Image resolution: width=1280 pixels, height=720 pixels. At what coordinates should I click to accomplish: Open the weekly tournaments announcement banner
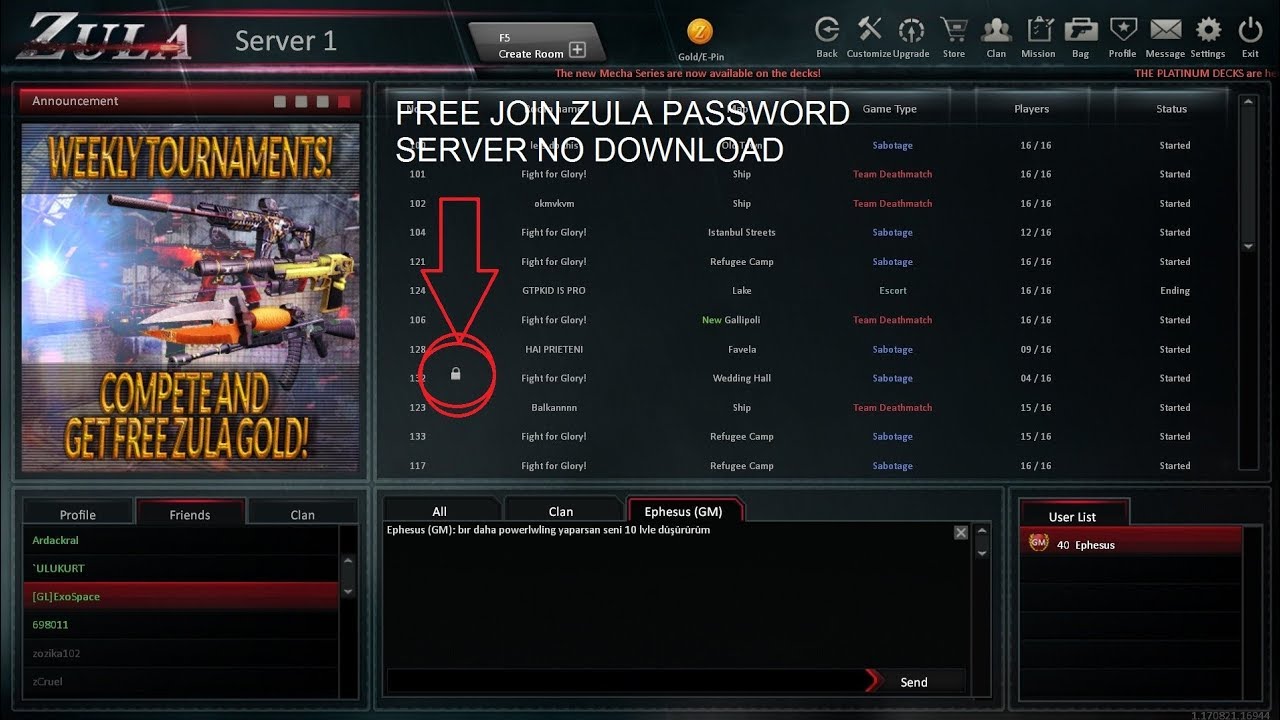pyautogui.click(x=191, y=298)
